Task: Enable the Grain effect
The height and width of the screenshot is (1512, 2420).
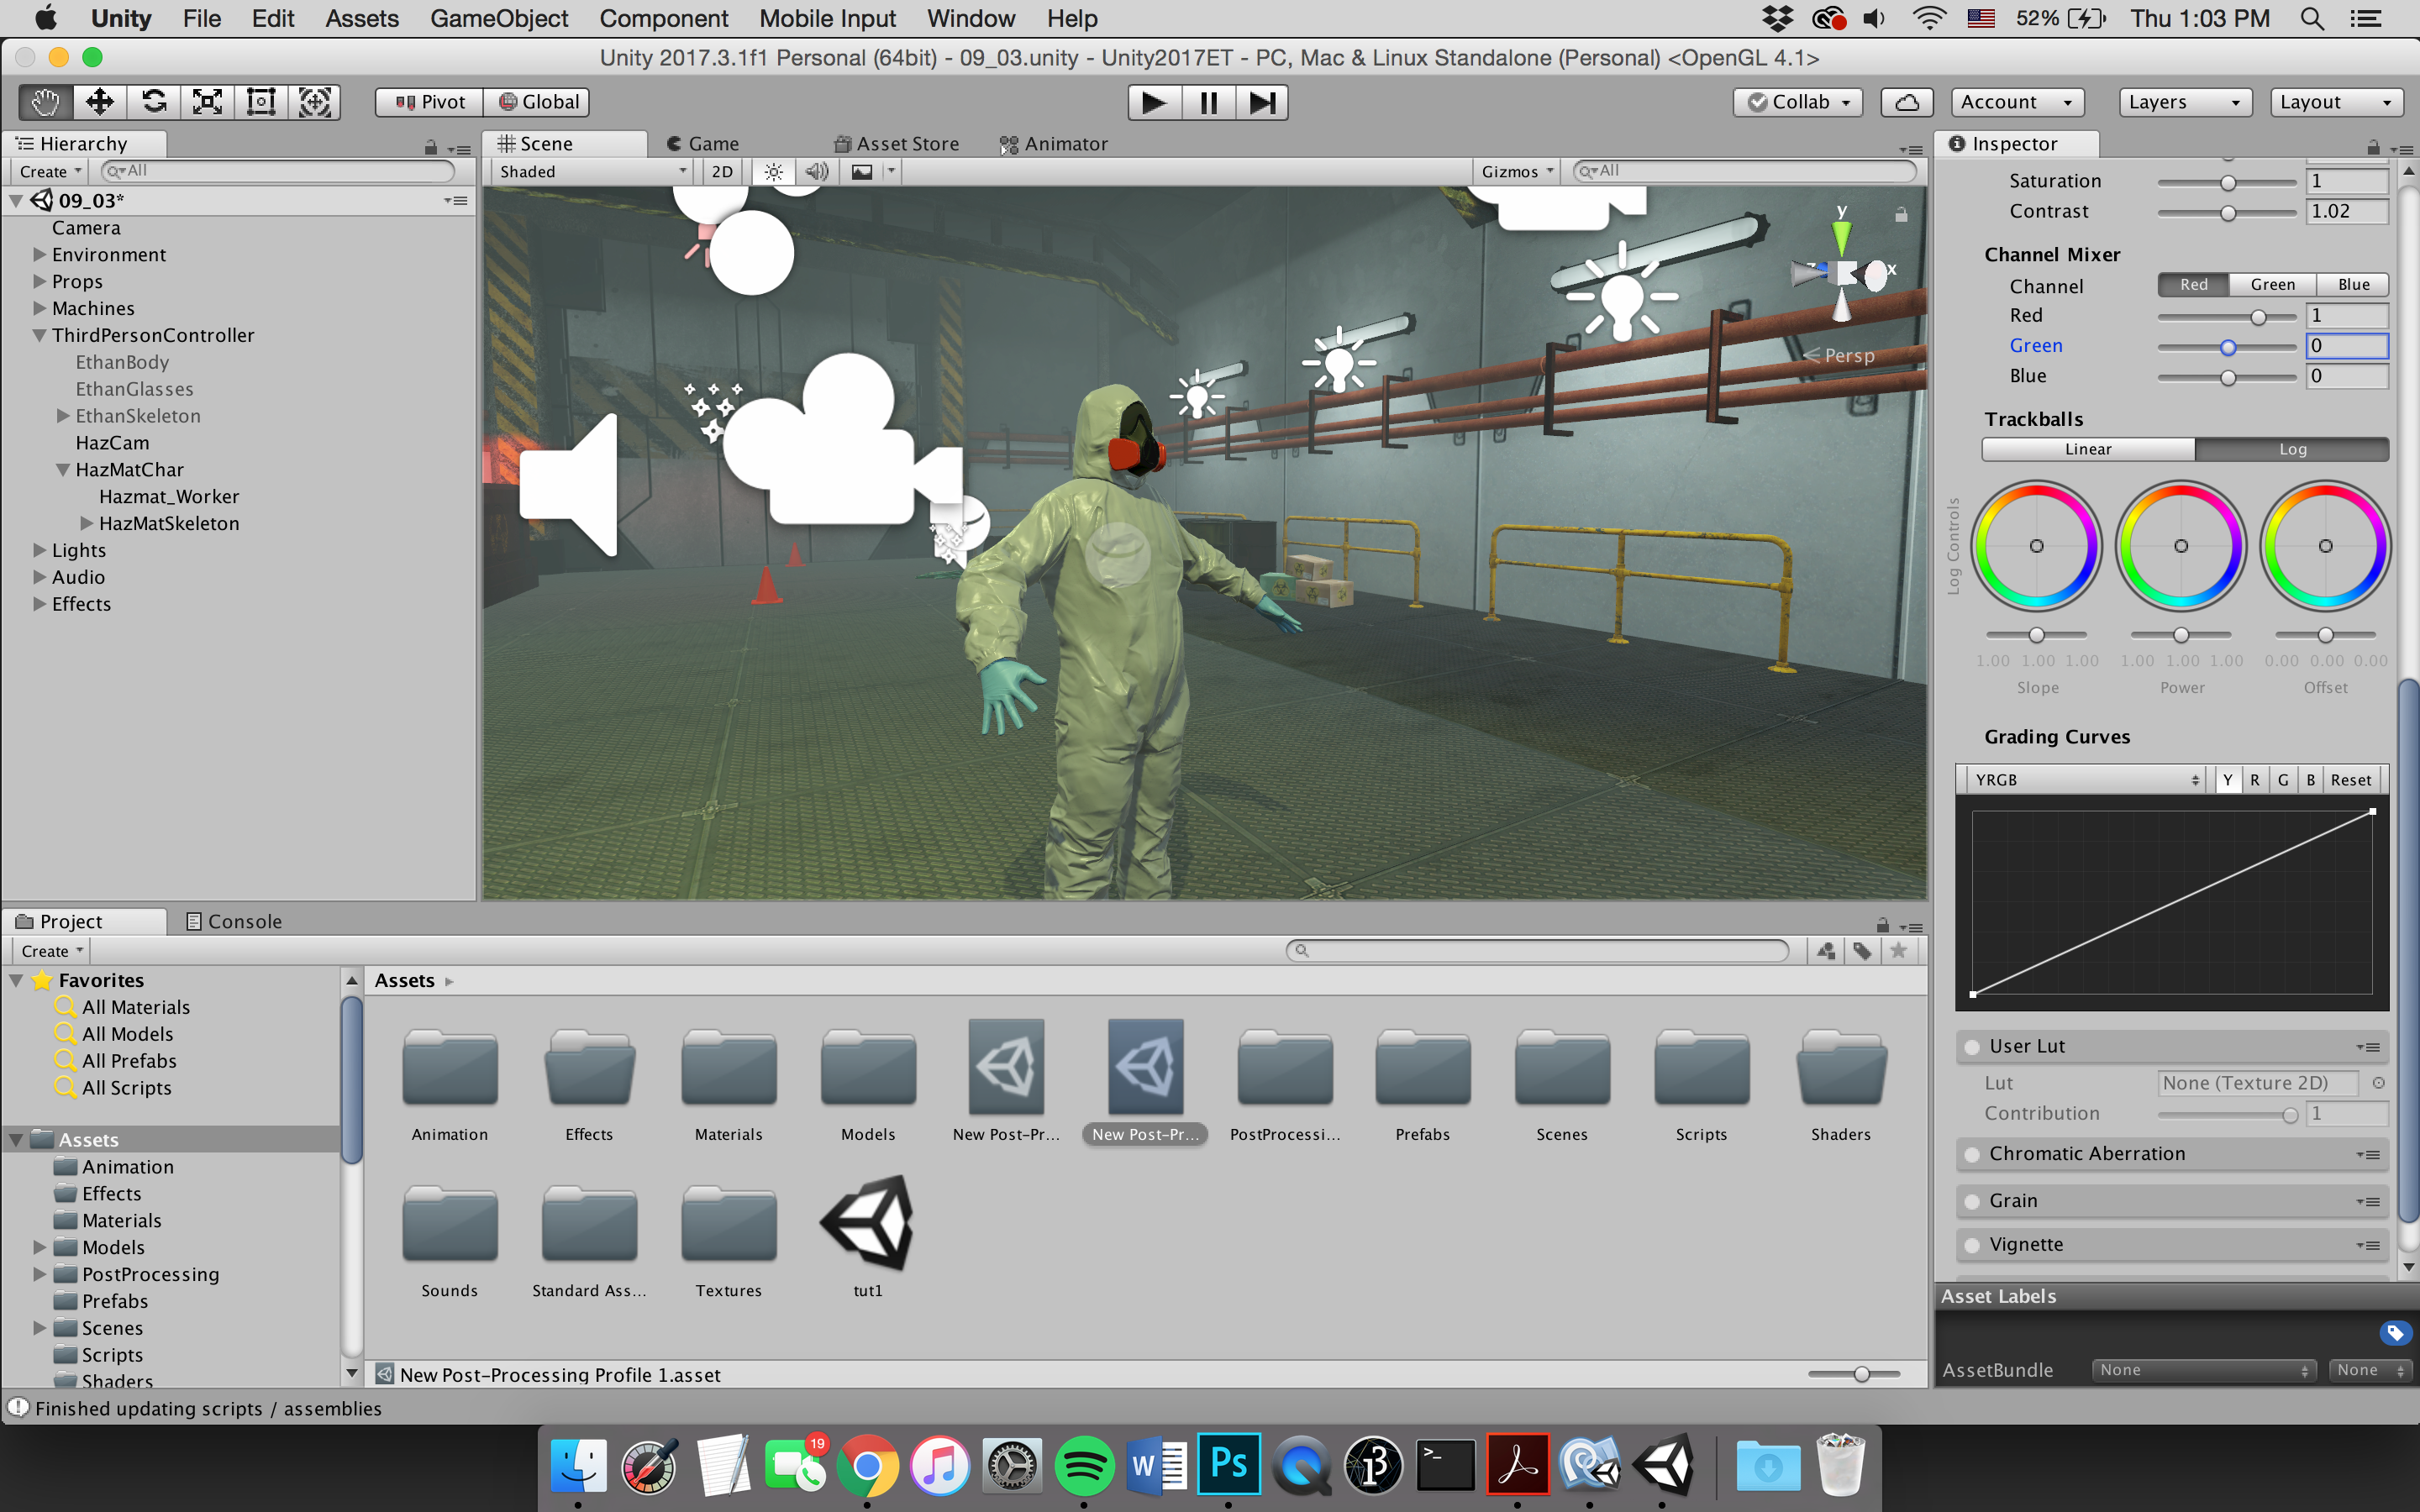Action: (1972, 1201)
